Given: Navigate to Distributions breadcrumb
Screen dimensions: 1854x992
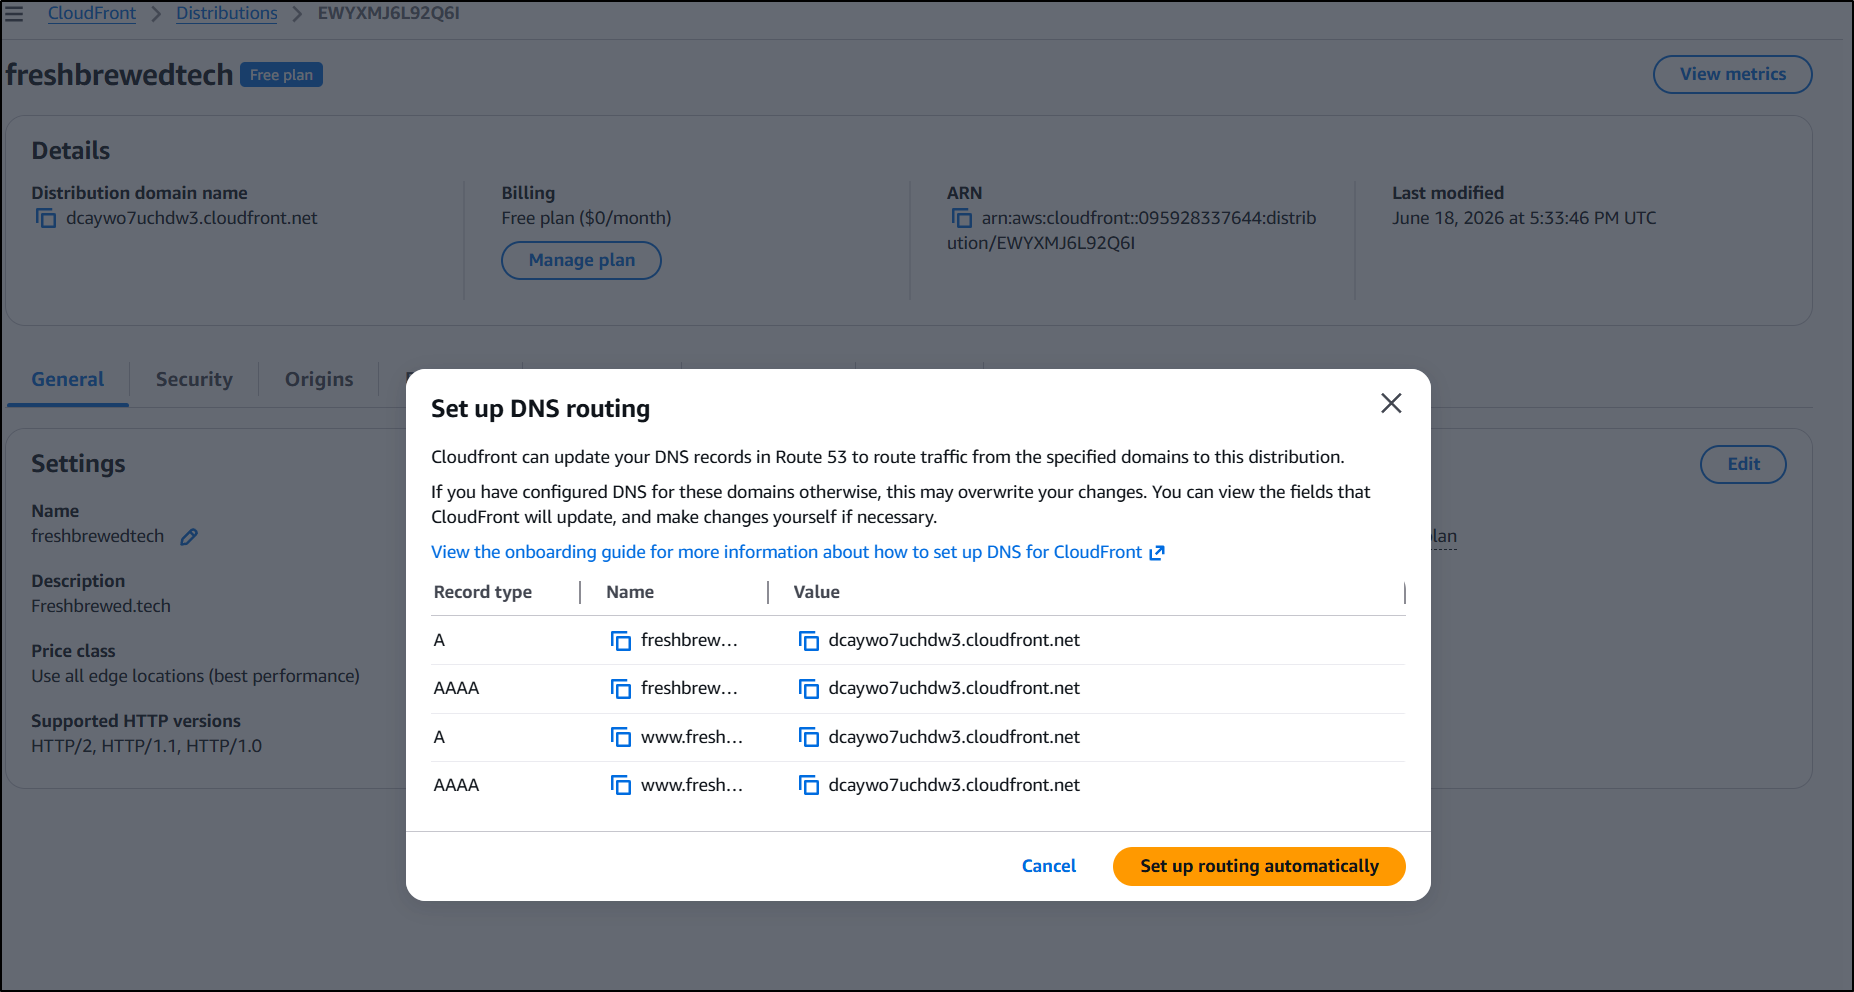Looking at the screenshot, I should click(x=227, y=13).
